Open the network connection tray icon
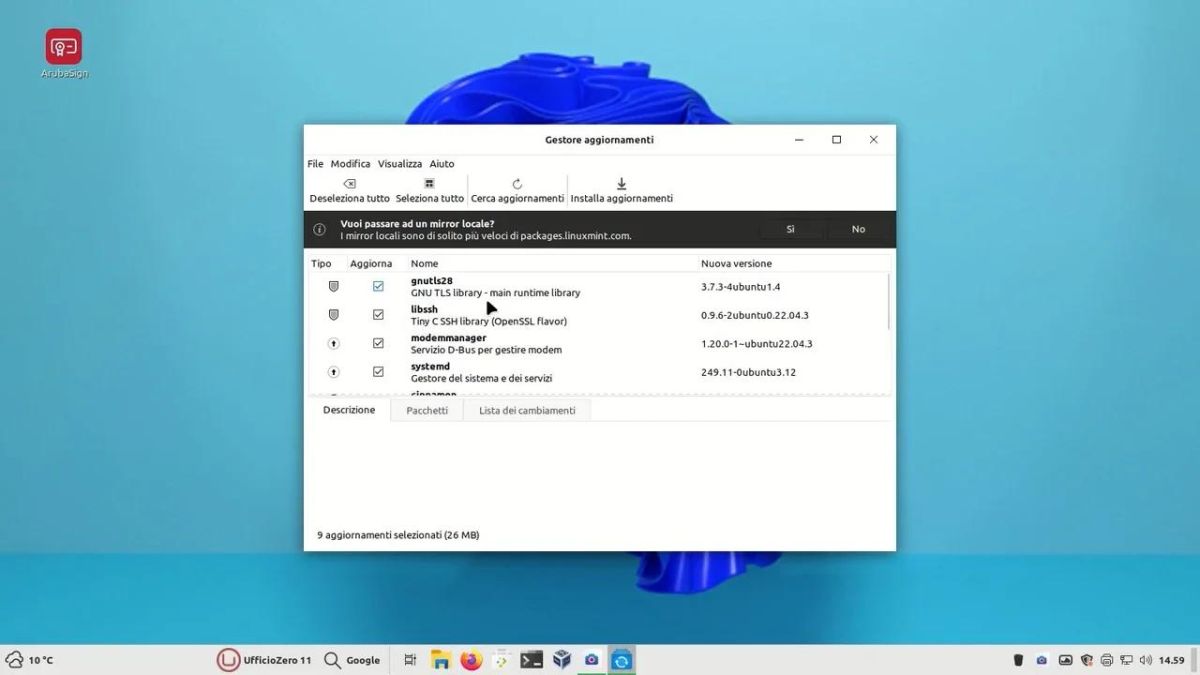This screenshot has height=675, width=1200. click(x=1127, y=660)
